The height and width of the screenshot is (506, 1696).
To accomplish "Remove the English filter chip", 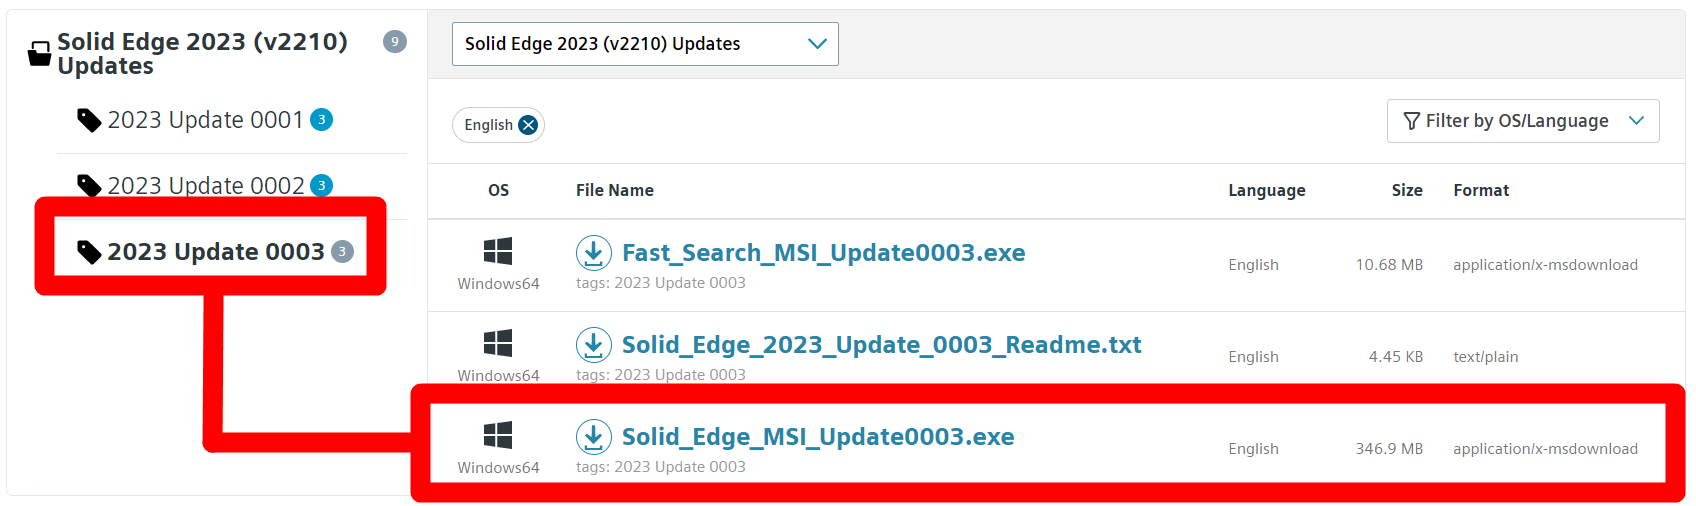I will tap(528, 125).
